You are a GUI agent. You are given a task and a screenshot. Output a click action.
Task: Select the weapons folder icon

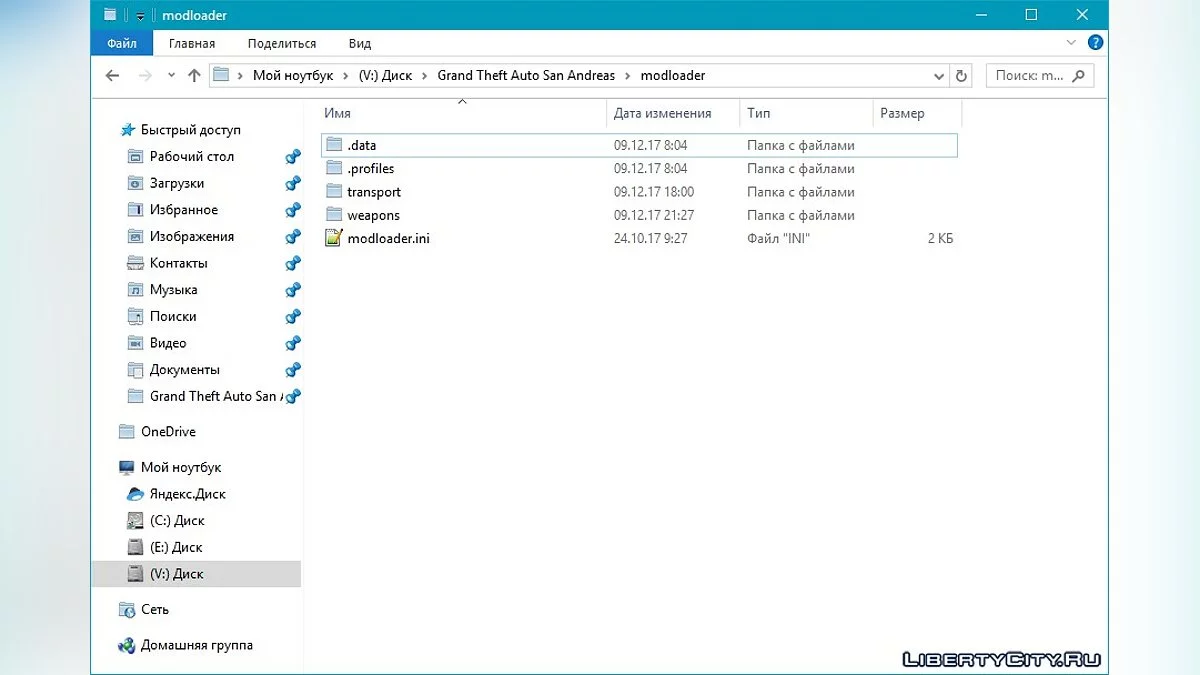pyautogui.click(x=334, y=215)
